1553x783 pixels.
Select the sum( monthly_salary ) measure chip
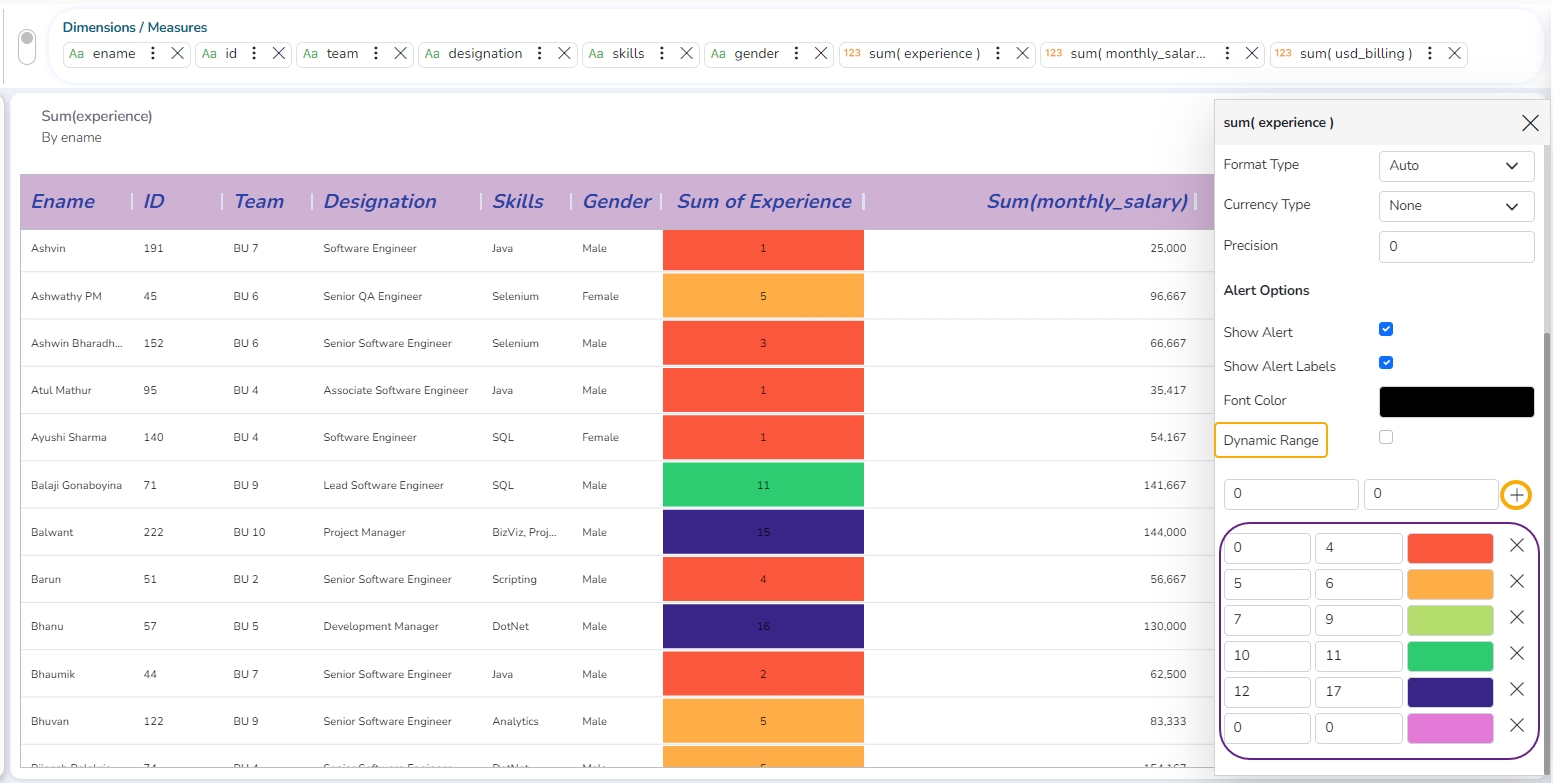1138,54
